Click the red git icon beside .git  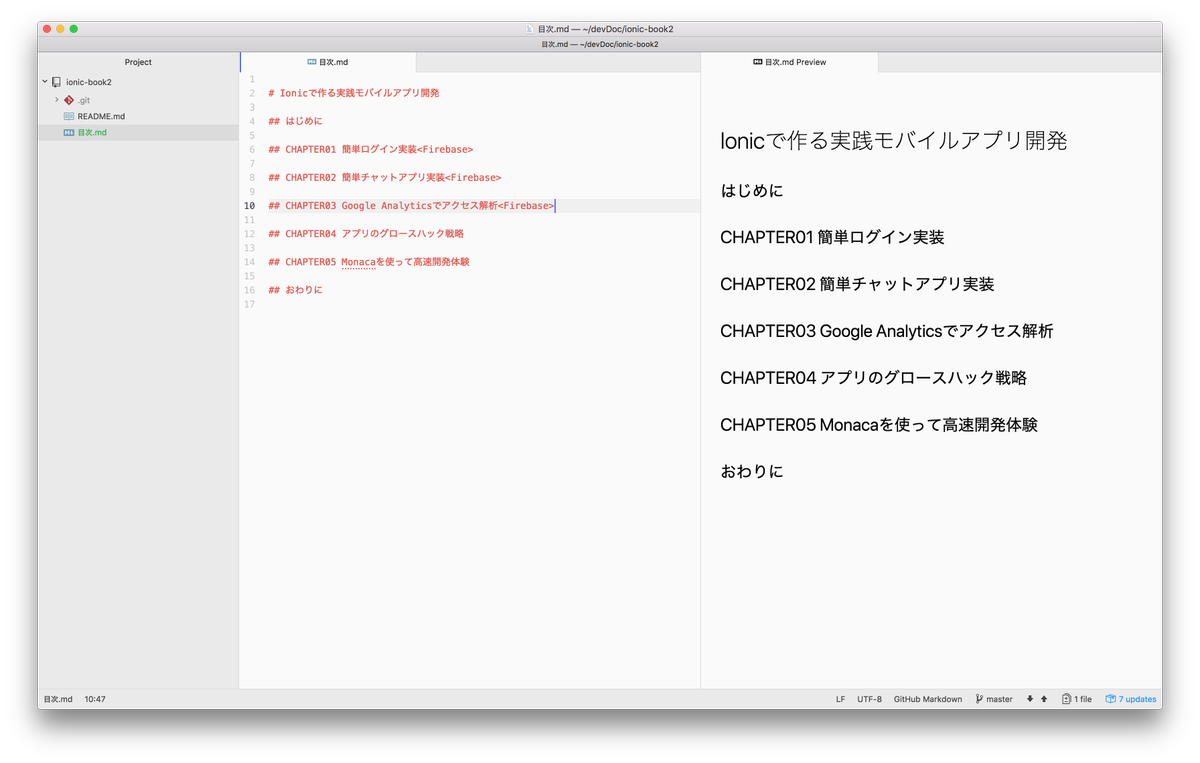coord(69,100)
